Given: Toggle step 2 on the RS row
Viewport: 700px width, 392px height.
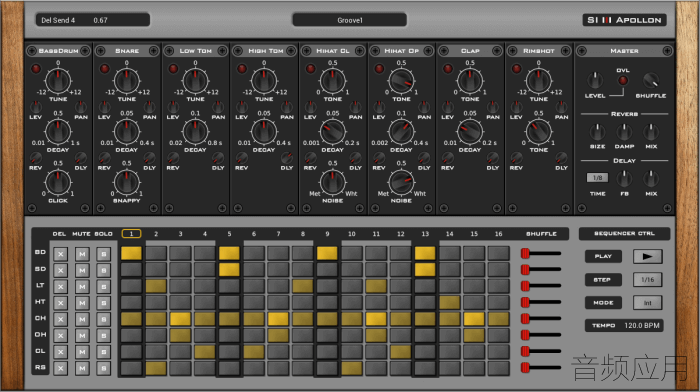Looking at the screenshot, I should click(x=156, y=368).
